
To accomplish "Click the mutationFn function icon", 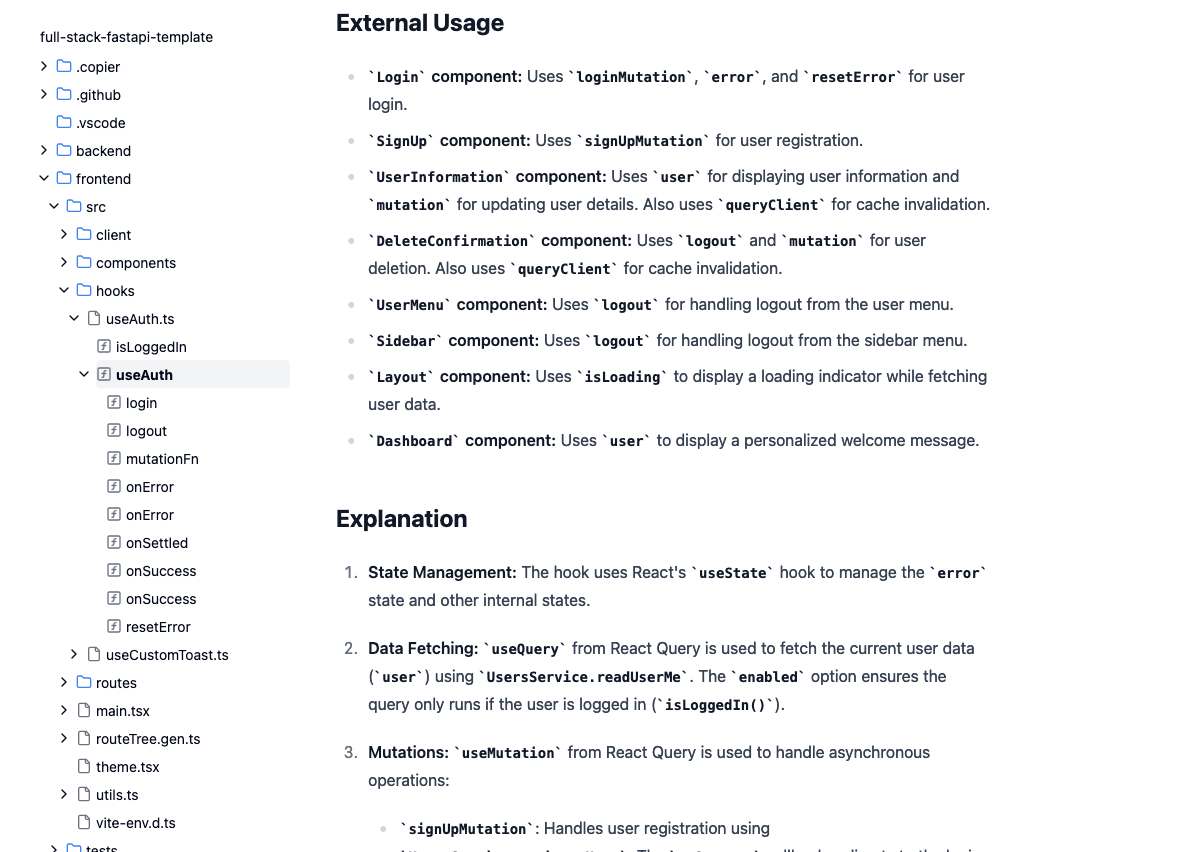I will click(114, 459).
